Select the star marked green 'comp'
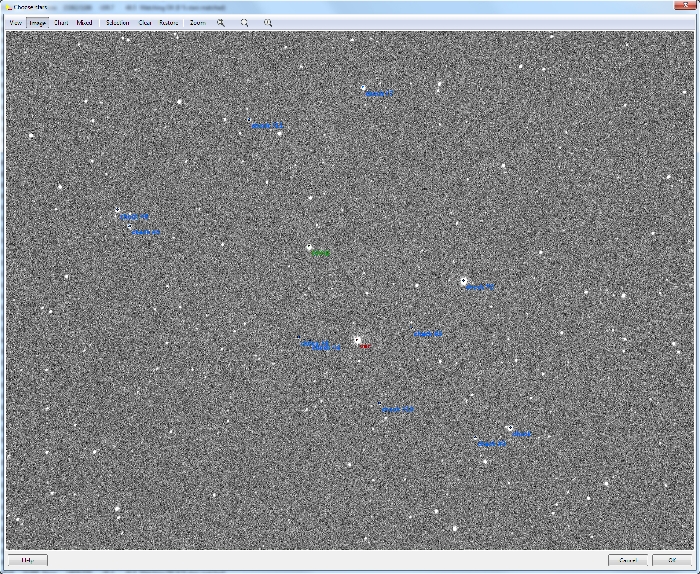The width and height of the screenshot is (700, 574). click(309, 247)
